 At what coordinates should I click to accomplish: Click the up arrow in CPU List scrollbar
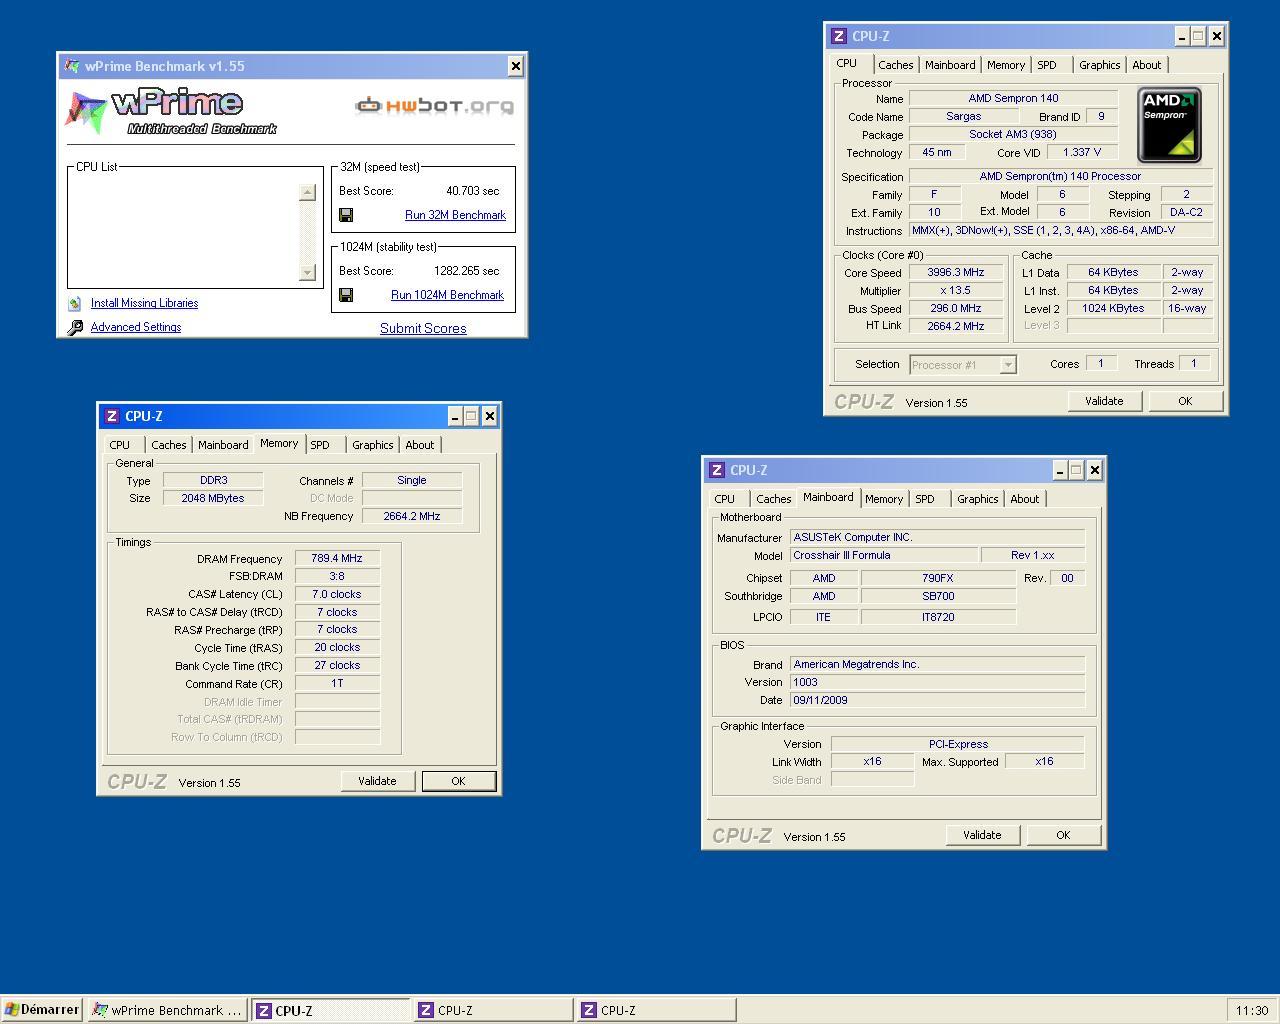(307, 192)
